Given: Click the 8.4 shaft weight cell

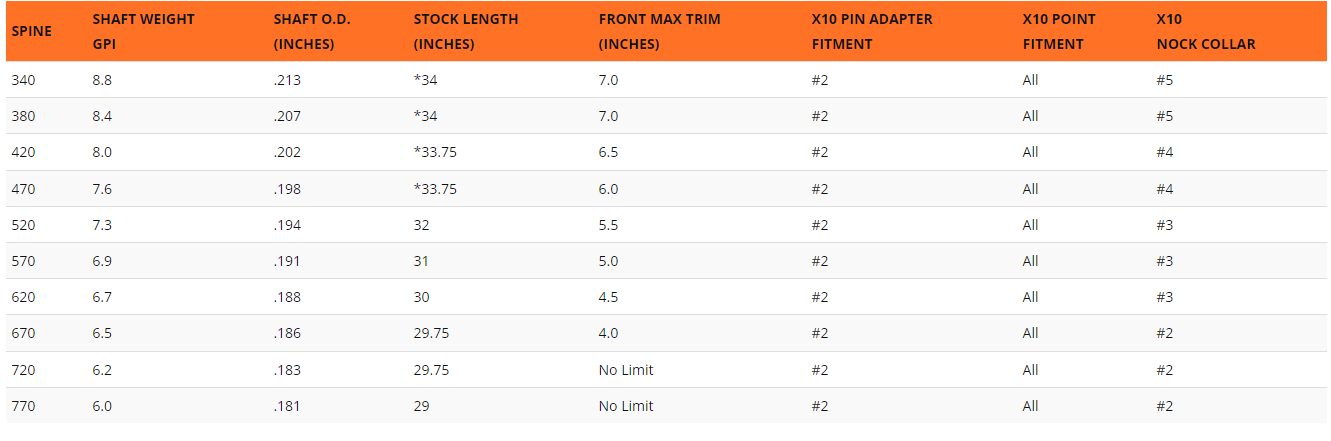Looking at the screenshot, I should 102,116.
